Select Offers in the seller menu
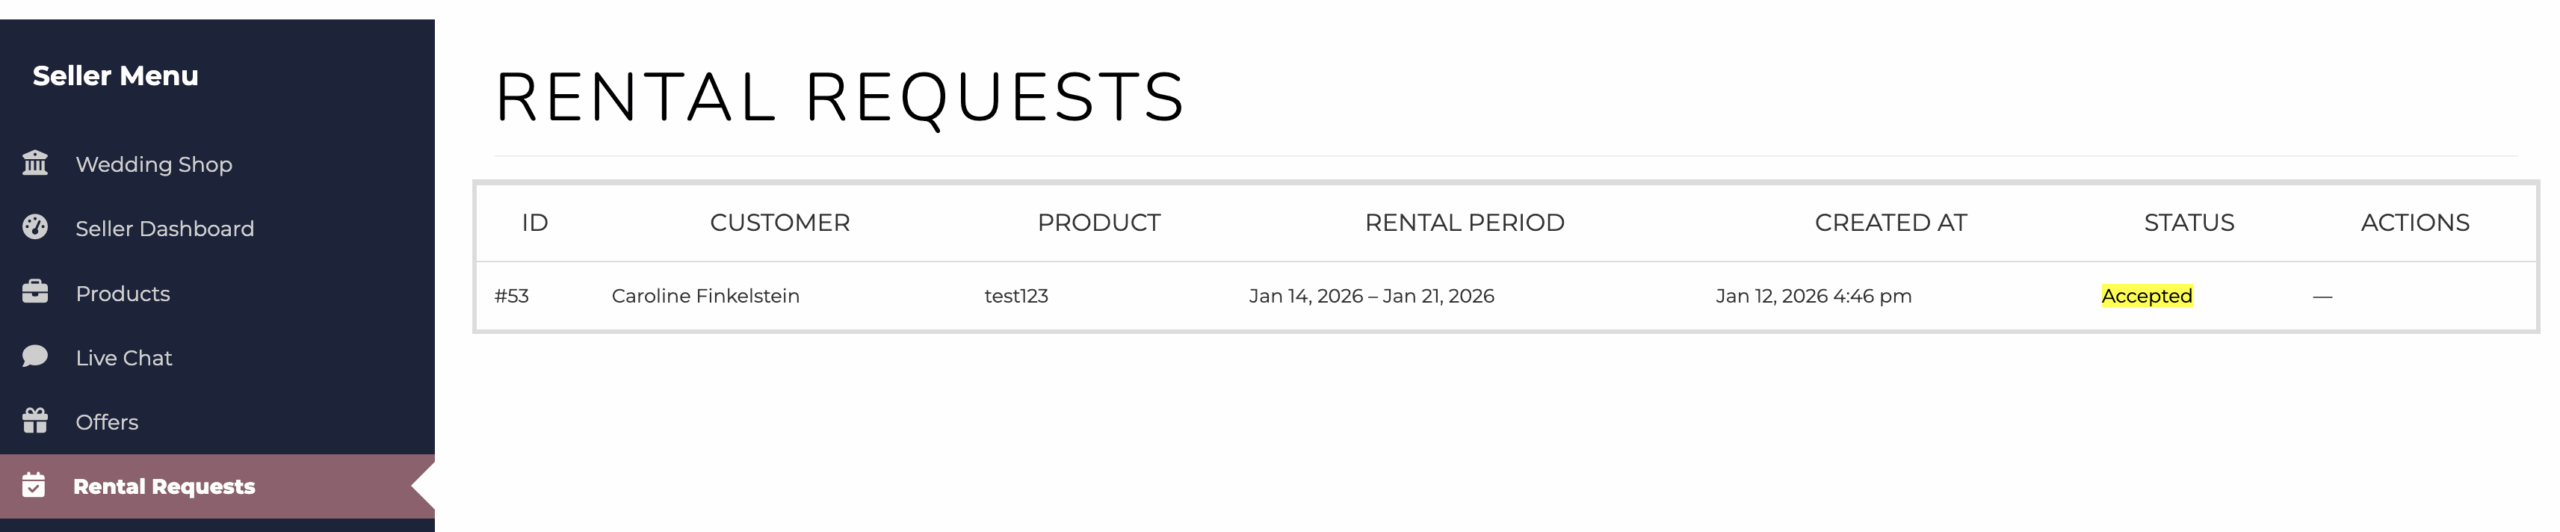Viewport: 2560px width, 532px height. coord(107,422)
